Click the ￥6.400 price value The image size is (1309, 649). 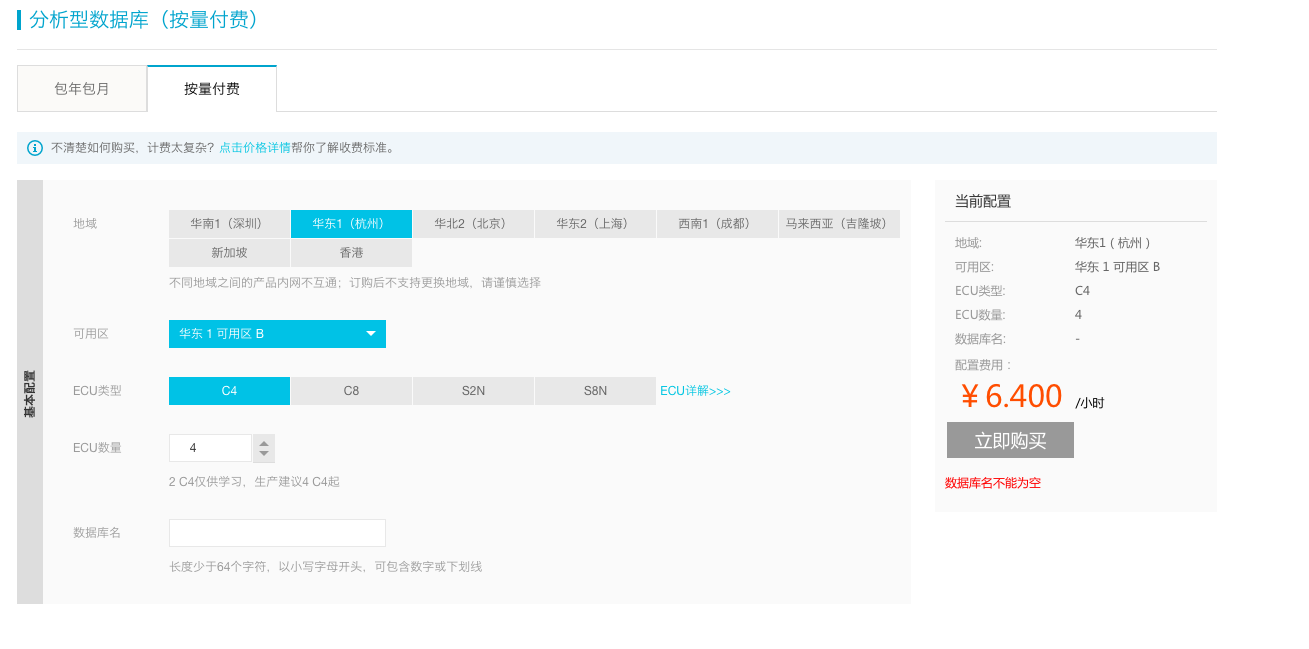coord(1011,397)
